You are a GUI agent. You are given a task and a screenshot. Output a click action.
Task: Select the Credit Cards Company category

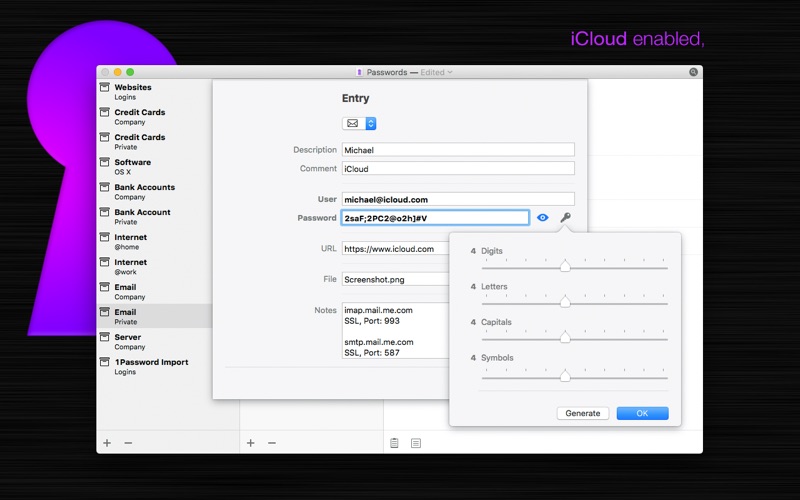tap(154, 117)
